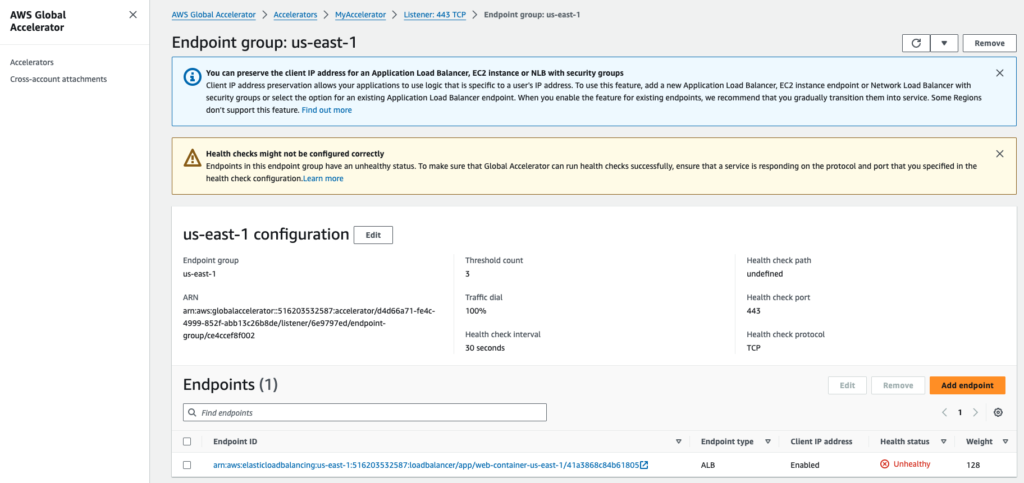Focus the Find endpoints search field
The height and width of the screenshot is (483, 1024).
click(x=364, y=413)
